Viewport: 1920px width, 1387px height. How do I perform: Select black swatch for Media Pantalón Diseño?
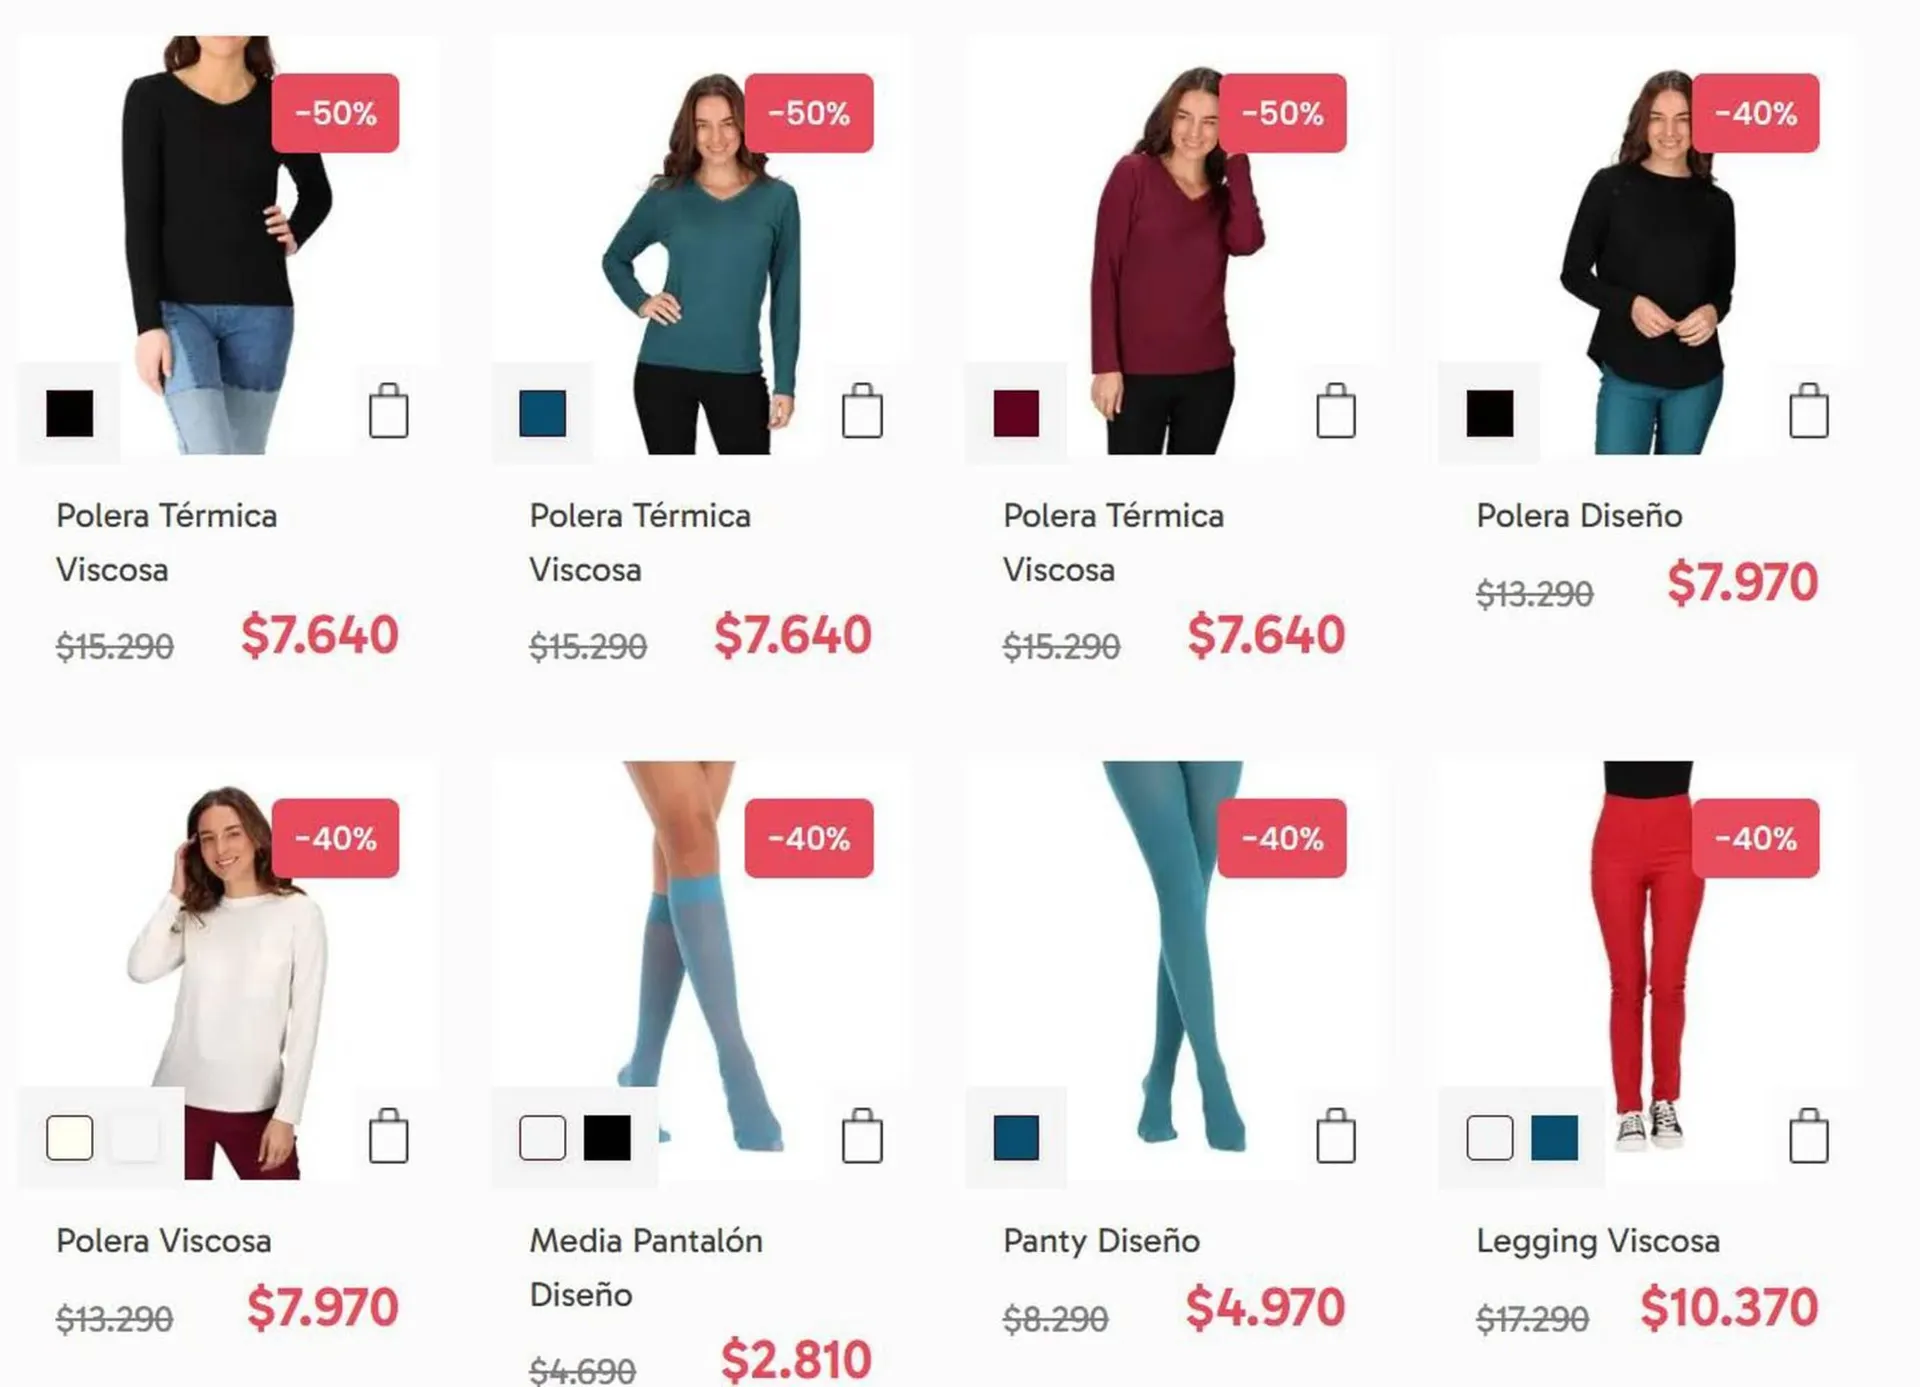click(607, 1138)
